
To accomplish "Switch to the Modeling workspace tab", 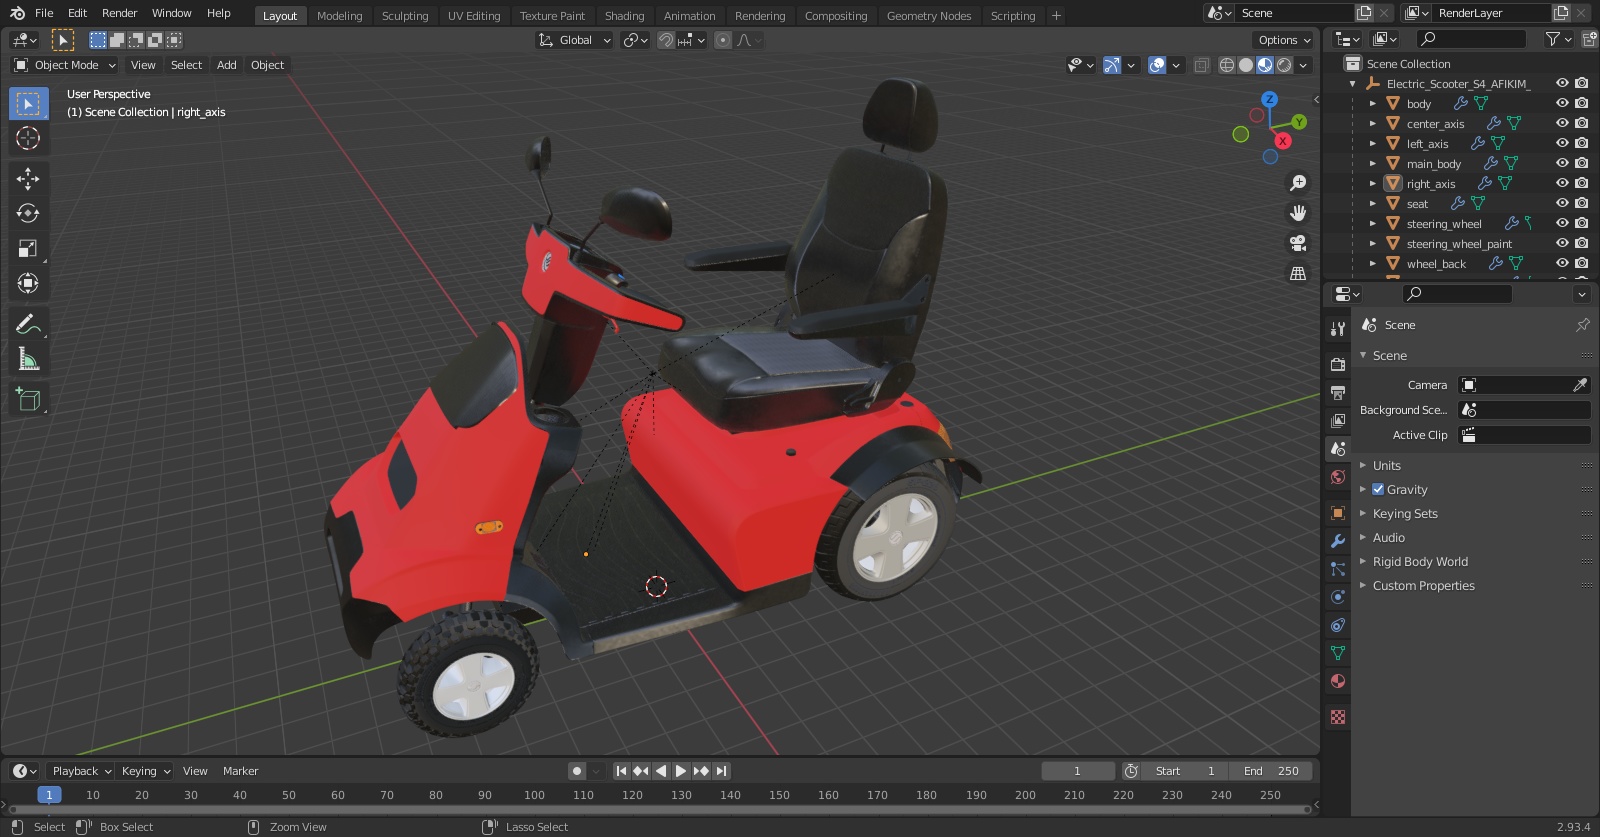I will click(339, 15).
